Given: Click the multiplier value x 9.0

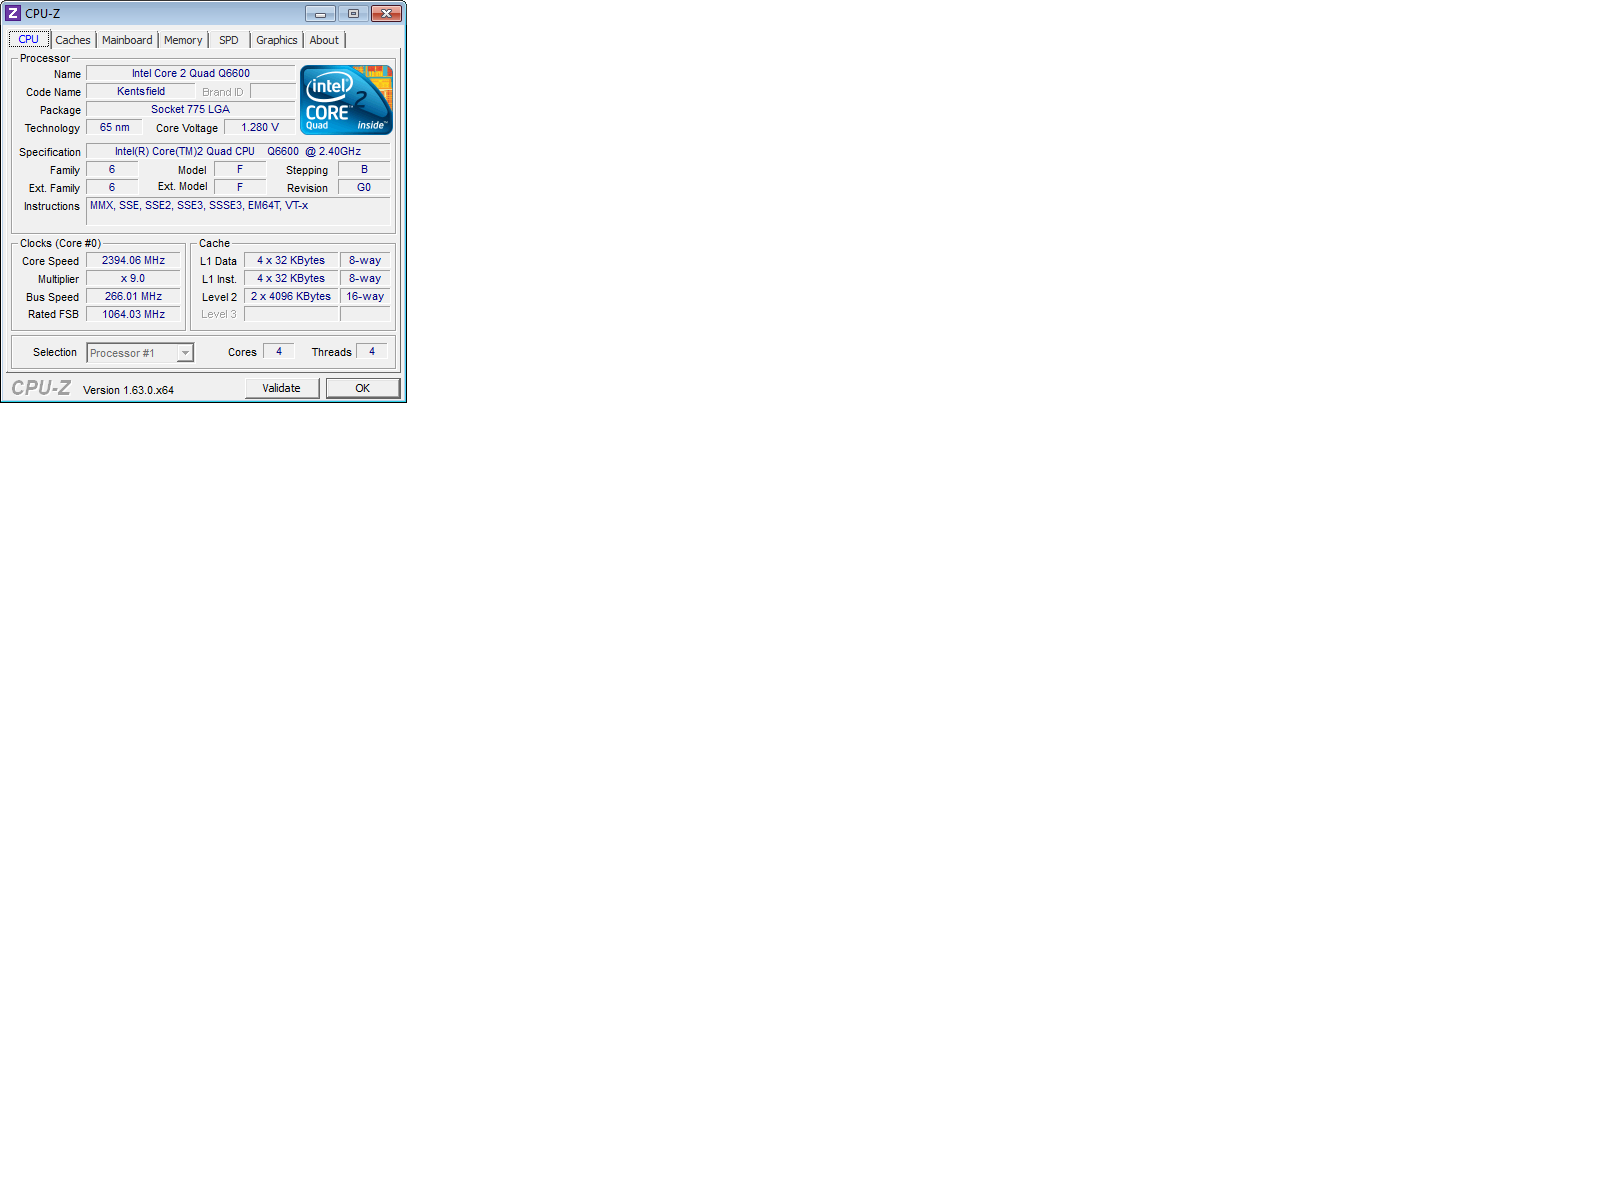Looking at the screenshot, I should coord(133,278).
